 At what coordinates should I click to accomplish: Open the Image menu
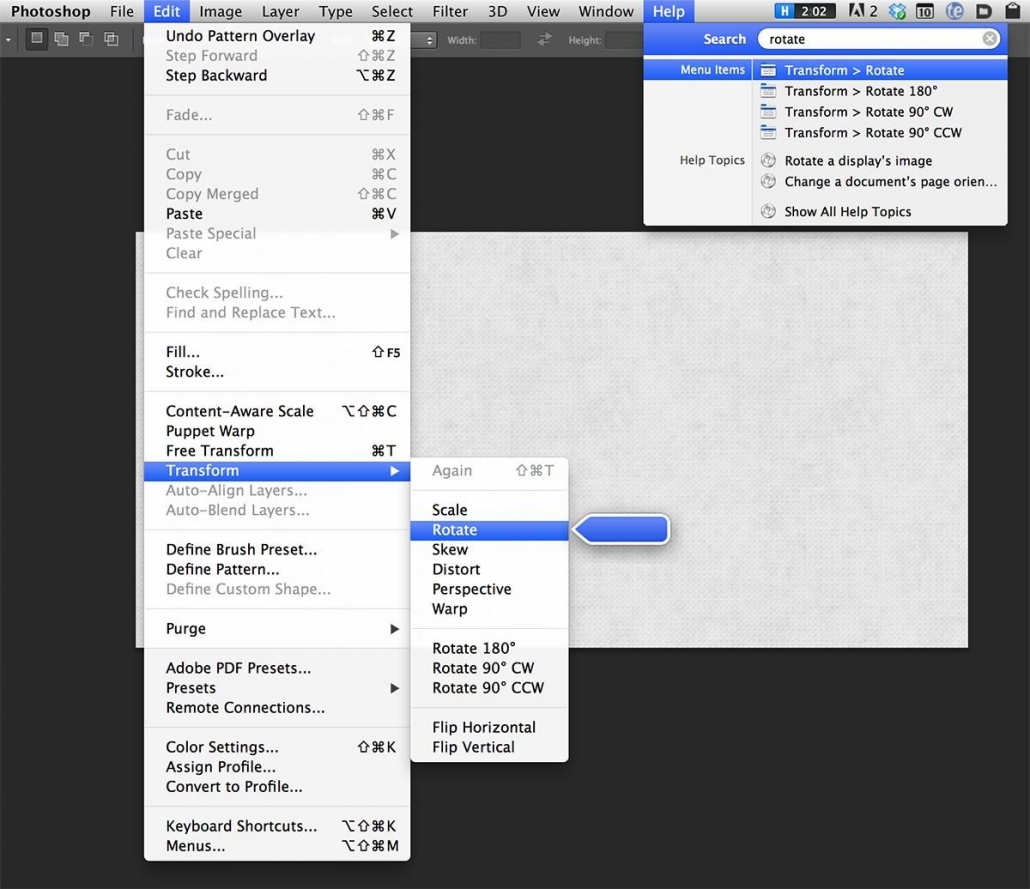click(x=221, y=11)
